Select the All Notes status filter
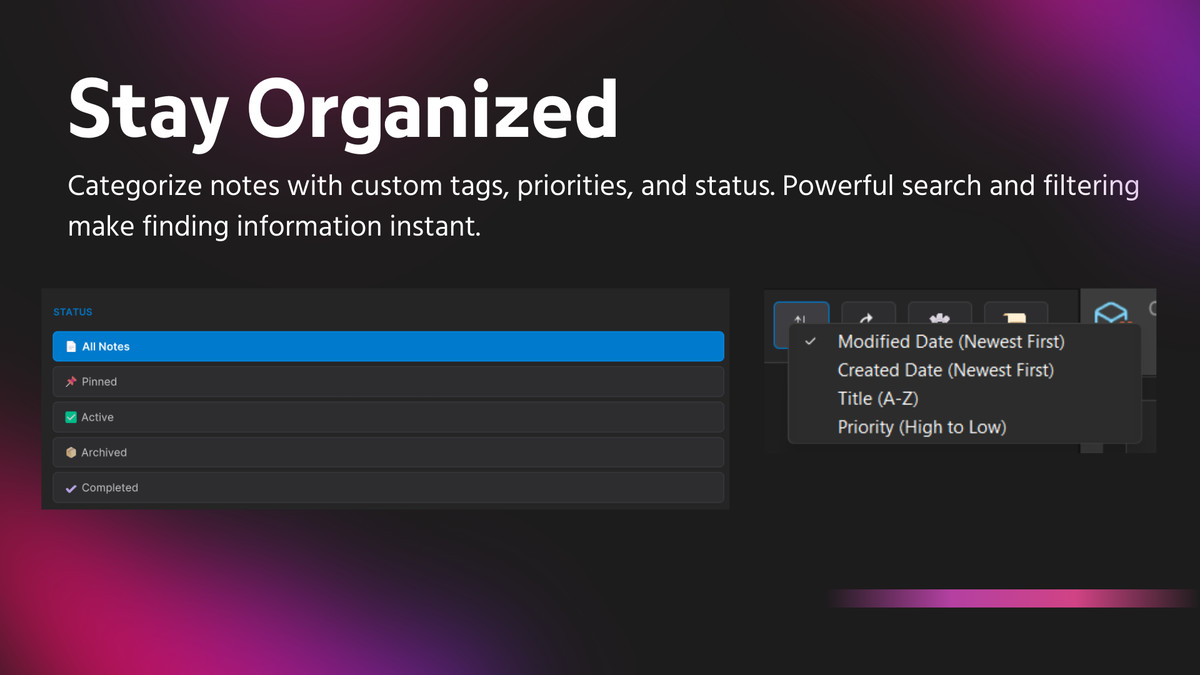Screen dimensions: 1200x675 [x=388, y=346]
